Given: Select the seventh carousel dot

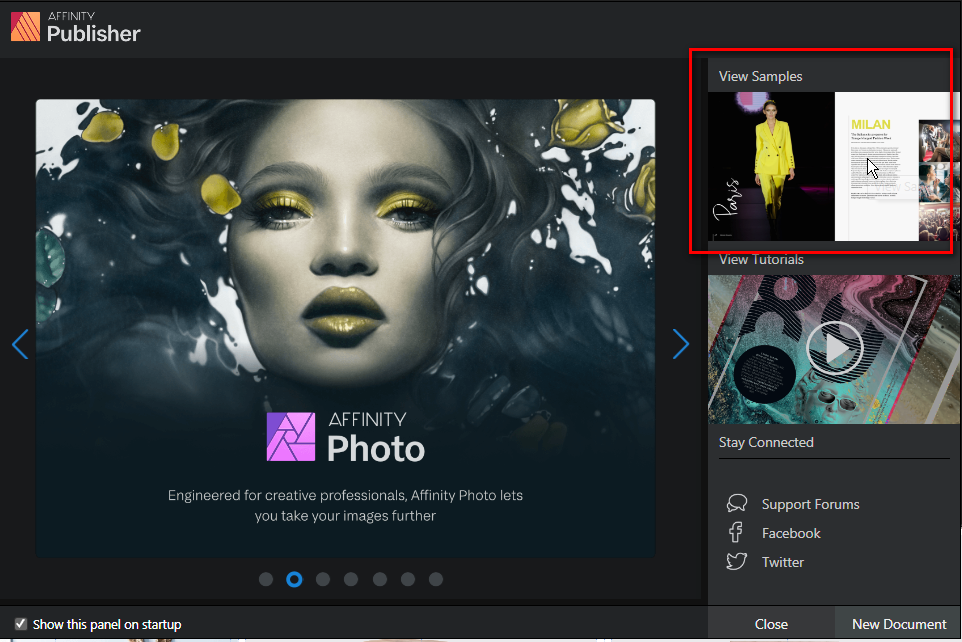Looking at the screenshot, I should [x=436, y=579].
